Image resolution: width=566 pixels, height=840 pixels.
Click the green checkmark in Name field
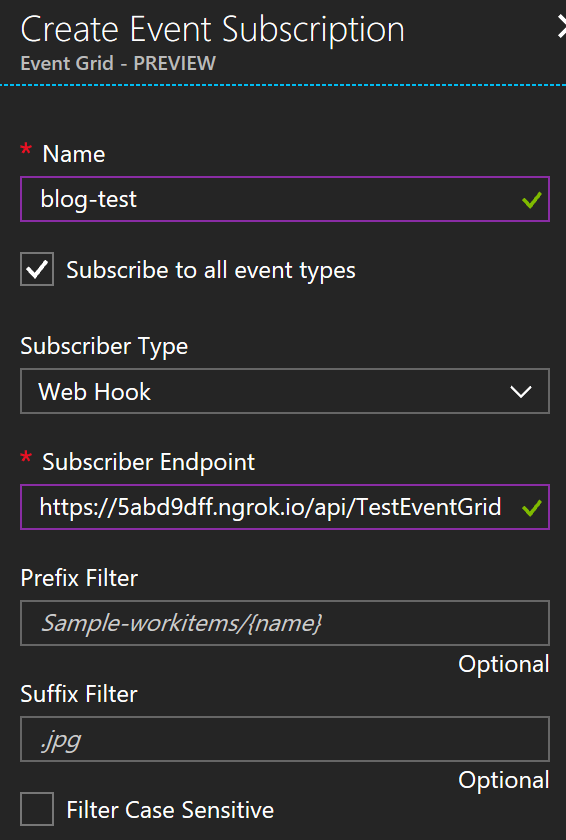coord(532,200)
